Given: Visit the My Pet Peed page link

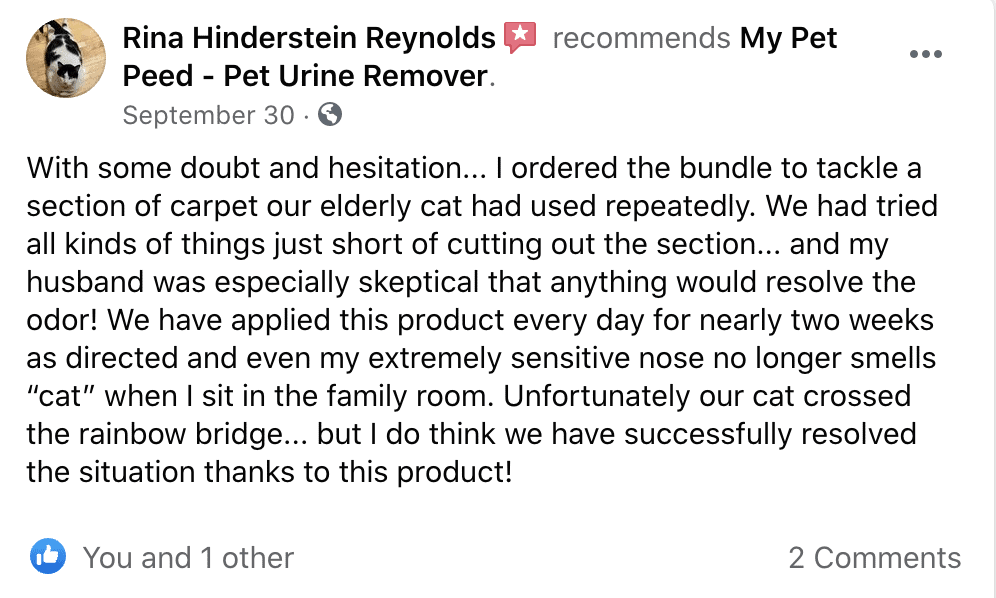Looking at the screenshot, I should point(480,57).
